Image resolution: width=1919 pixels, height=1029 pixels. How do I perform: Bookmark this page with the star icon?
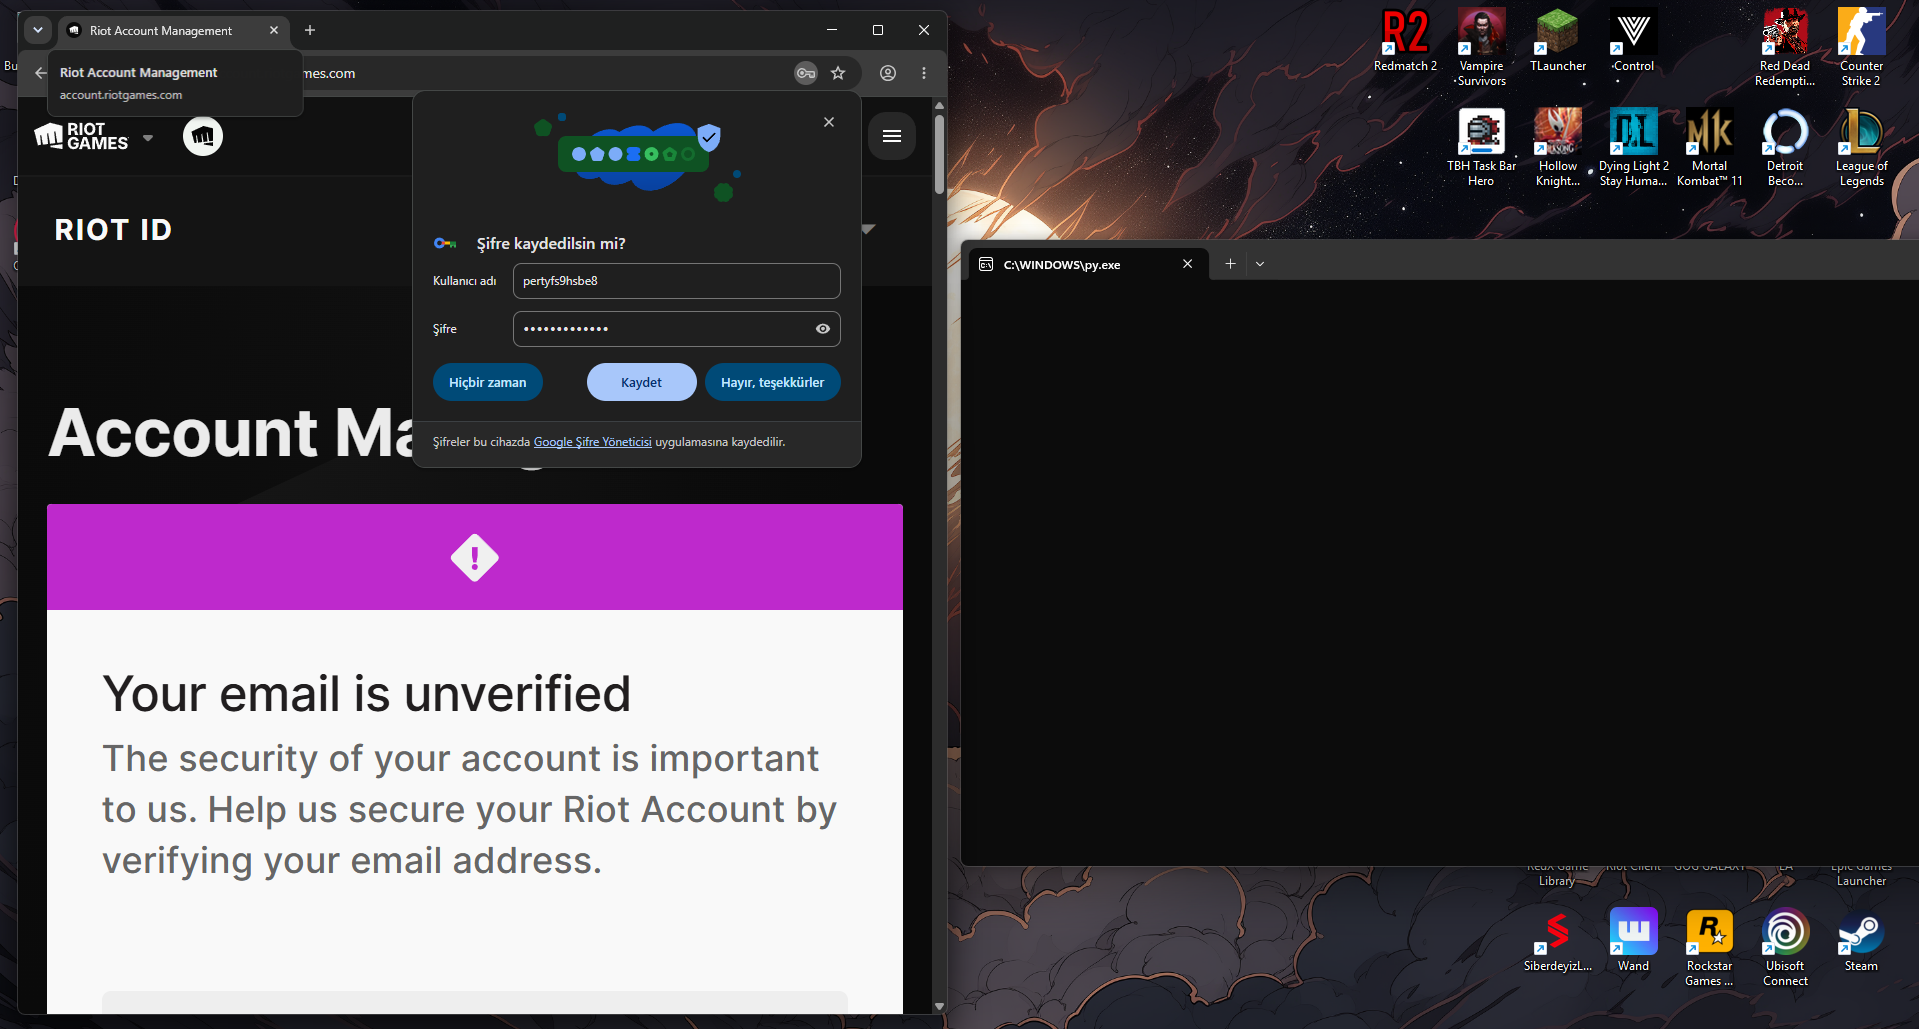(838, 73)
